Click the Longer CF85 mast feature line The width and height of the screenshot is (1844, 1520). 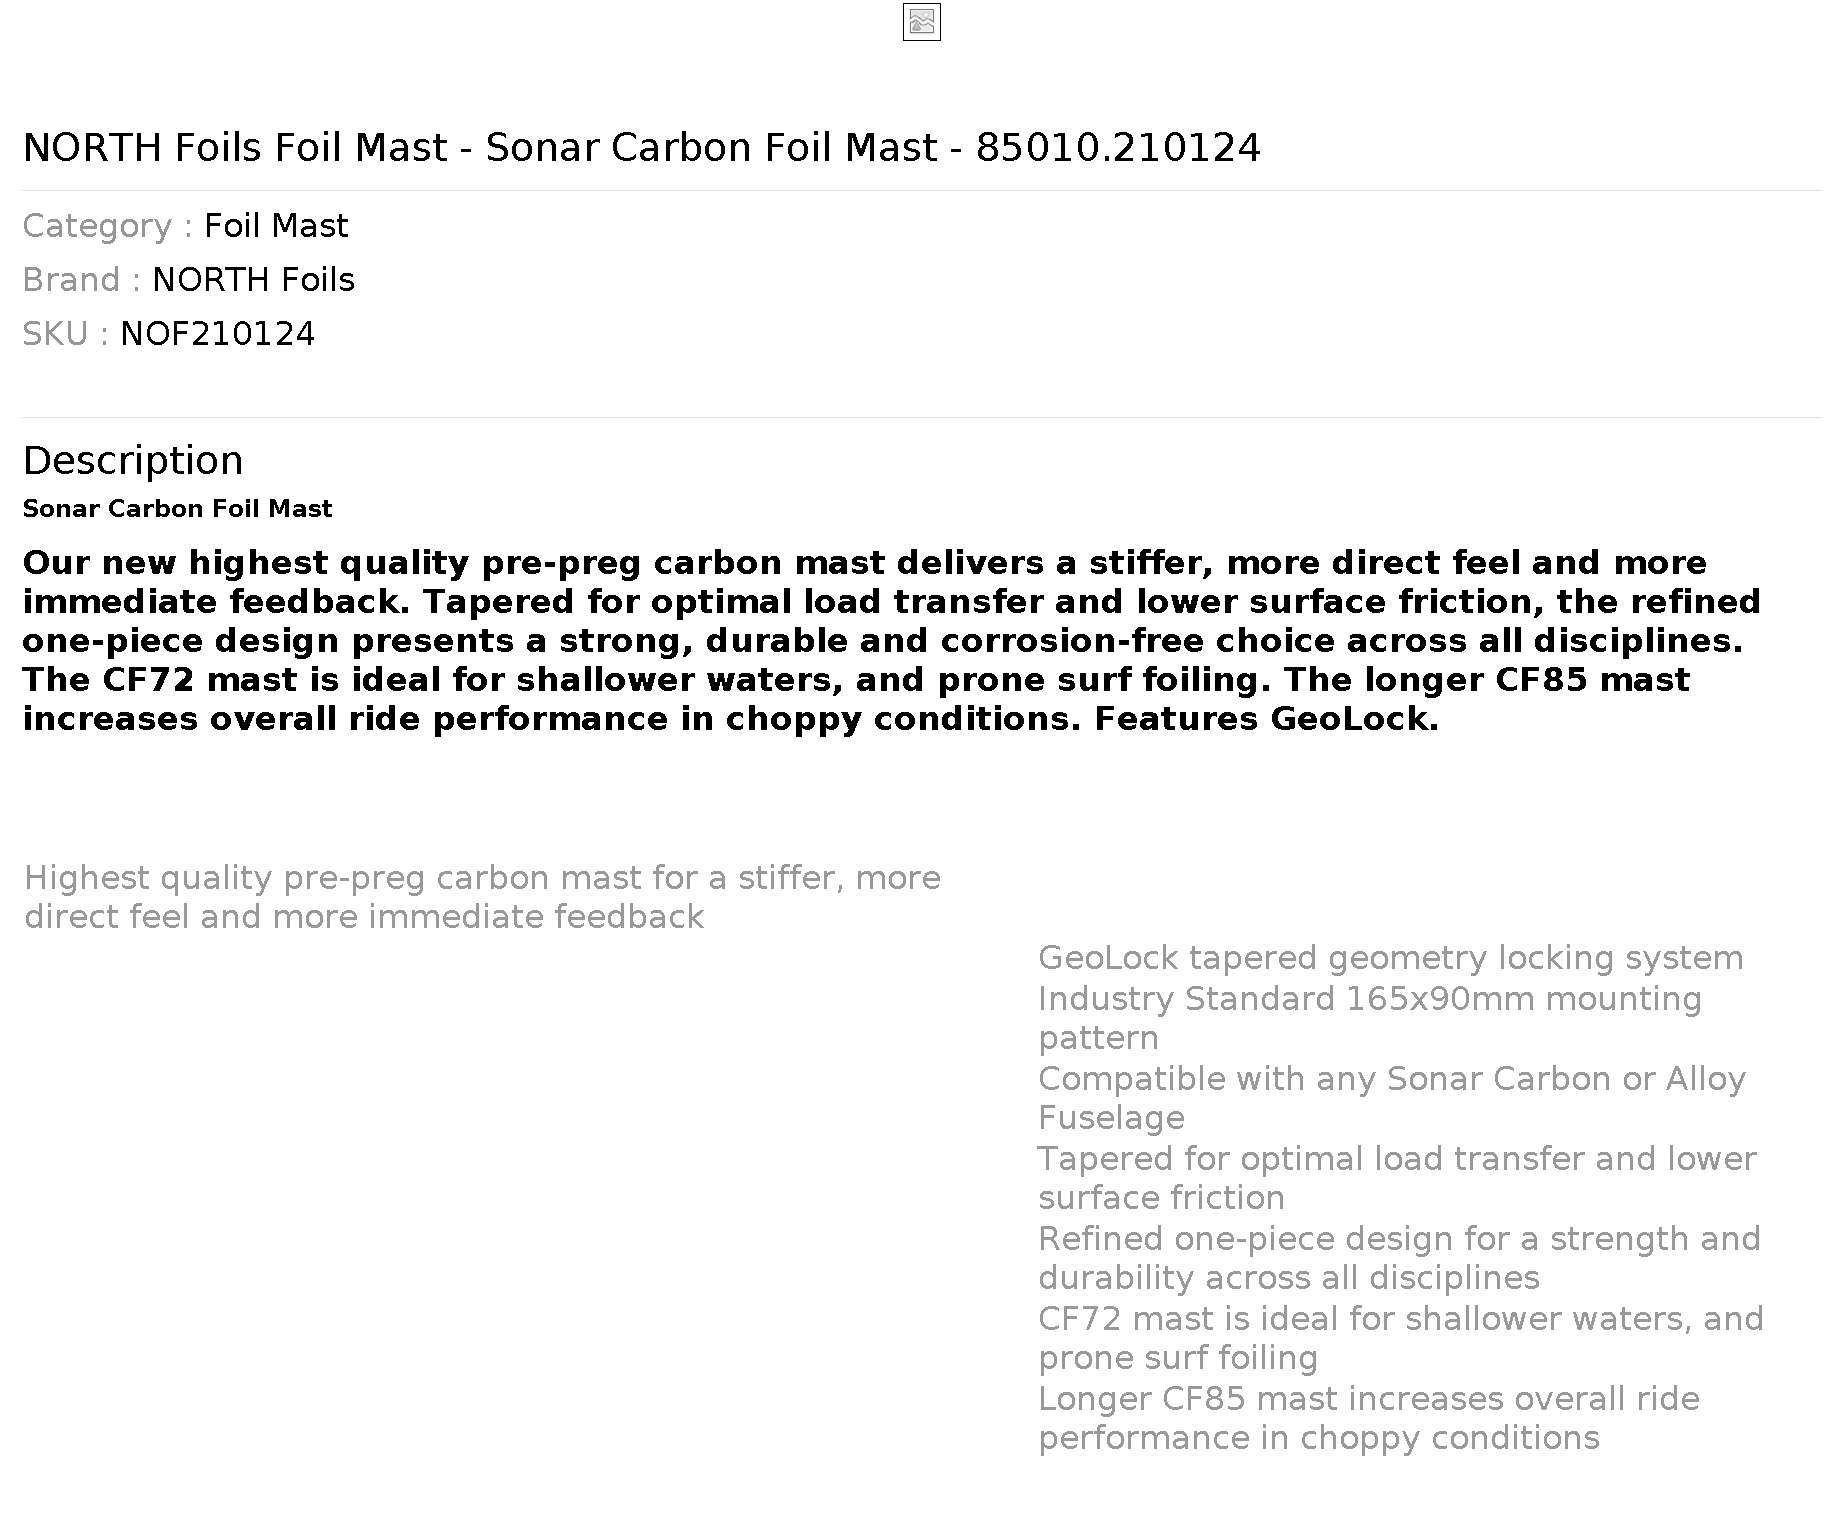[1368, 1418]
